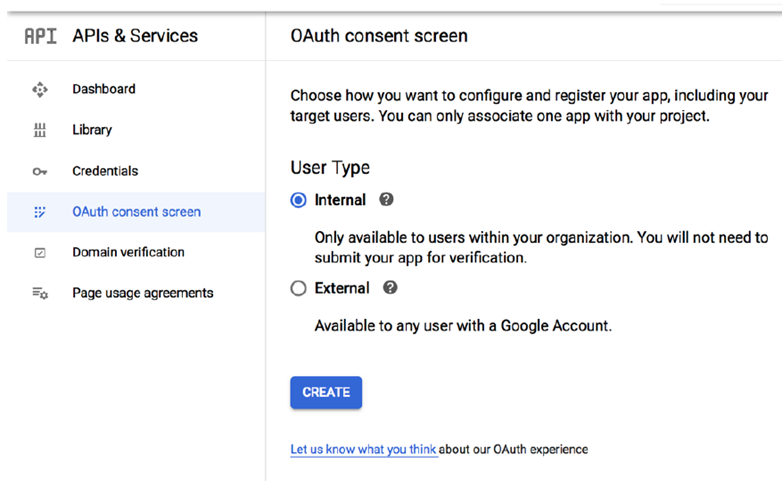Click the Page usage agreements settings icon
Viewport: 782px width, 481px height.
point(40,293)
